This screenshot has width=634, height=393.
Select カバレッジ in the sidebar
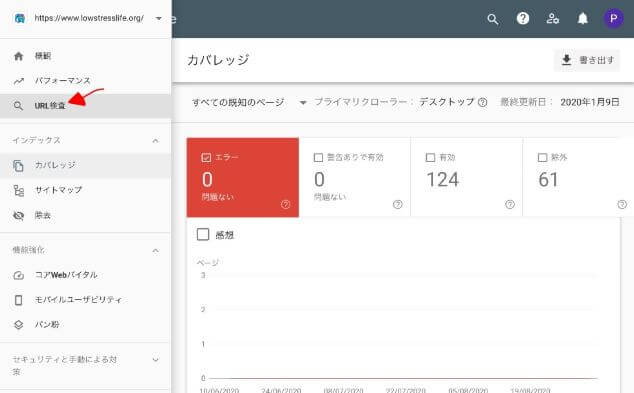[x=85, y=165]
